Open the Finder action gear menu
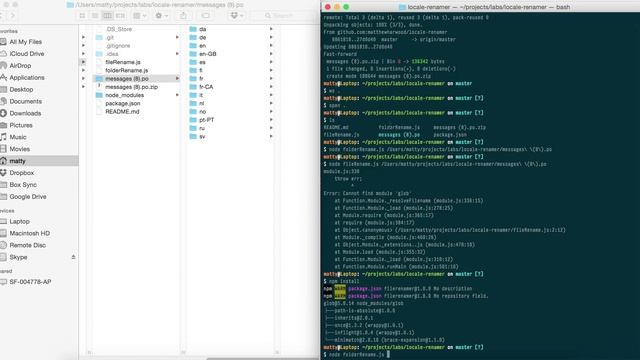 point(162,16)
